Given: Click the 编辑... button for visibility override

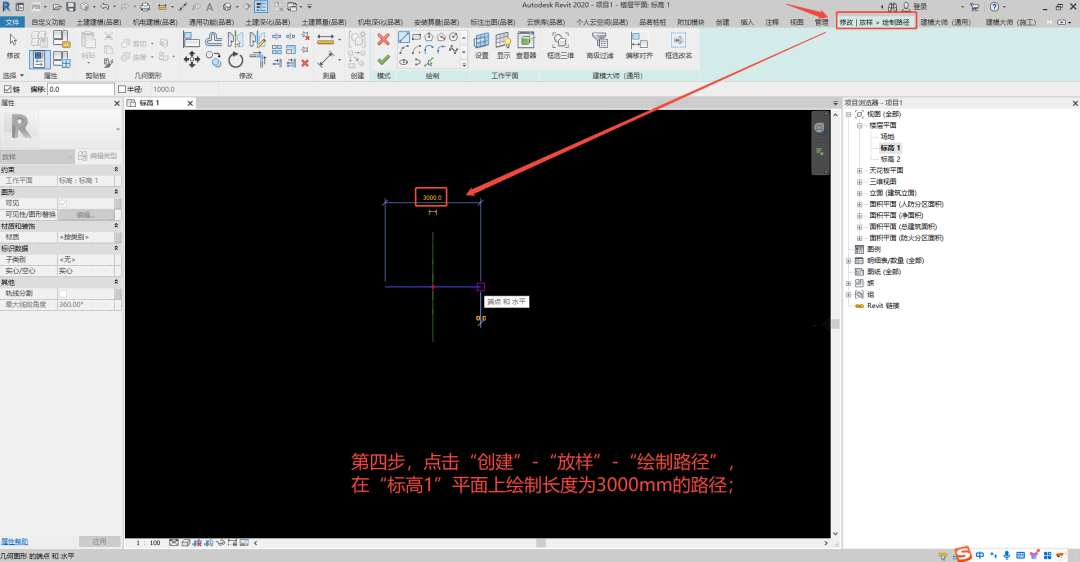Looking at the screenshot, I should click(85, 215).
